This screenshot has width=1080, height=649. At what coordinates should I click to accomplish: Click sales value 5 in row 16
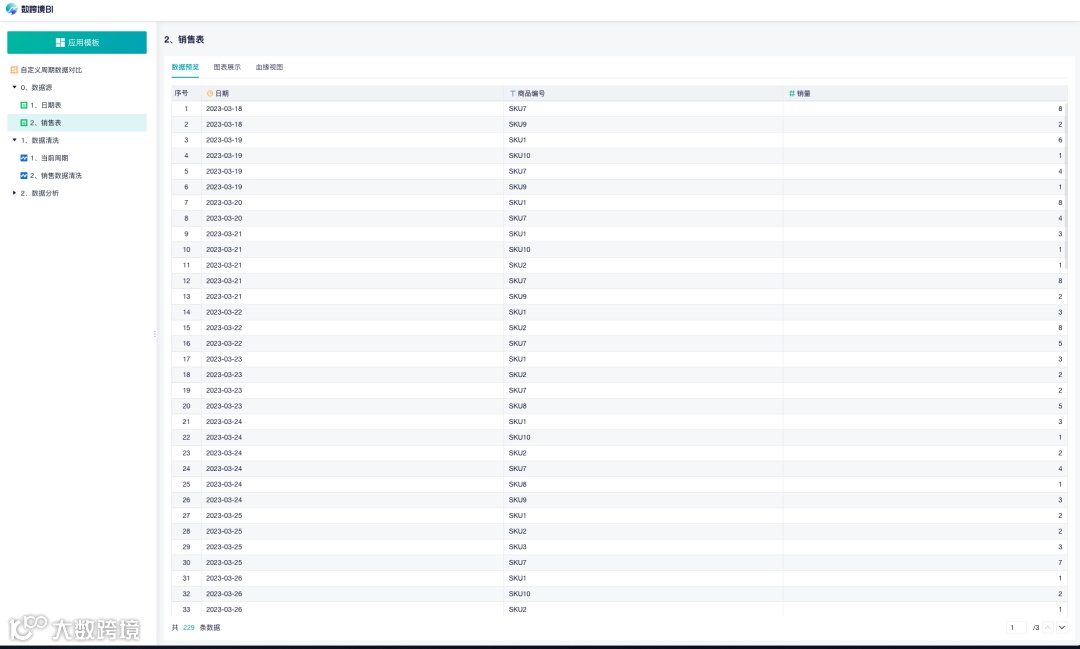(1060, 343)
